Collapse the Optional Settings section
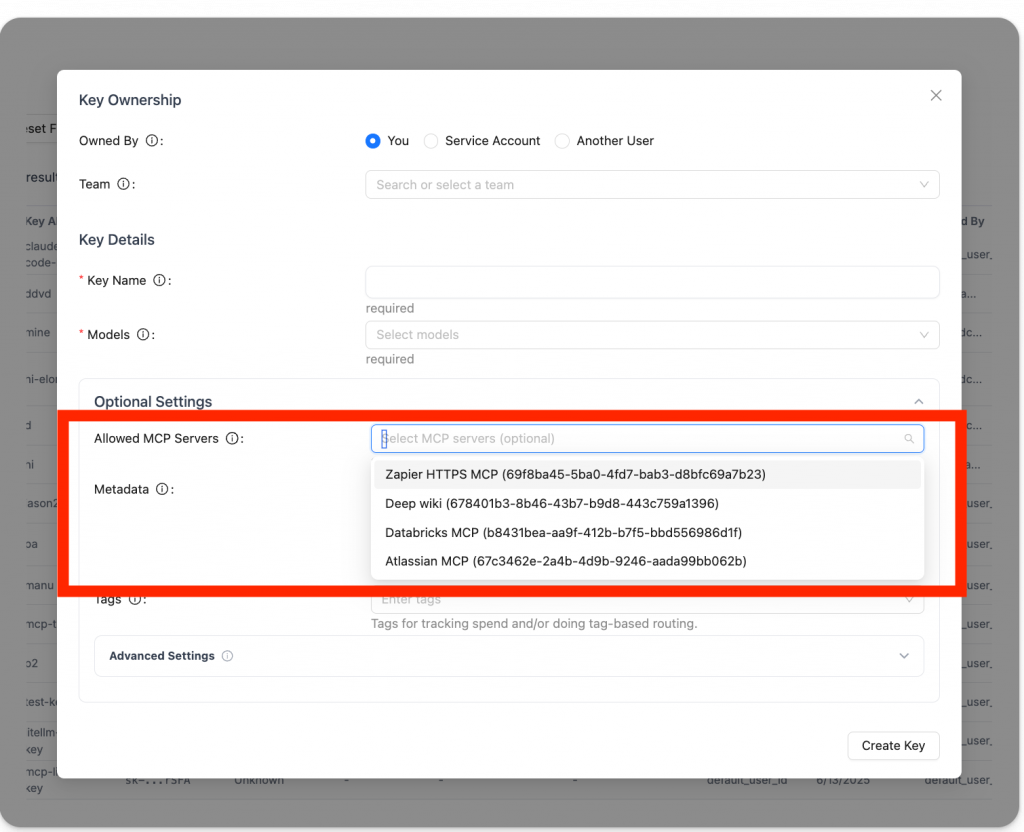Image resolution: width=1024 pixels, height=832 pixels. [x=919, y=402]
